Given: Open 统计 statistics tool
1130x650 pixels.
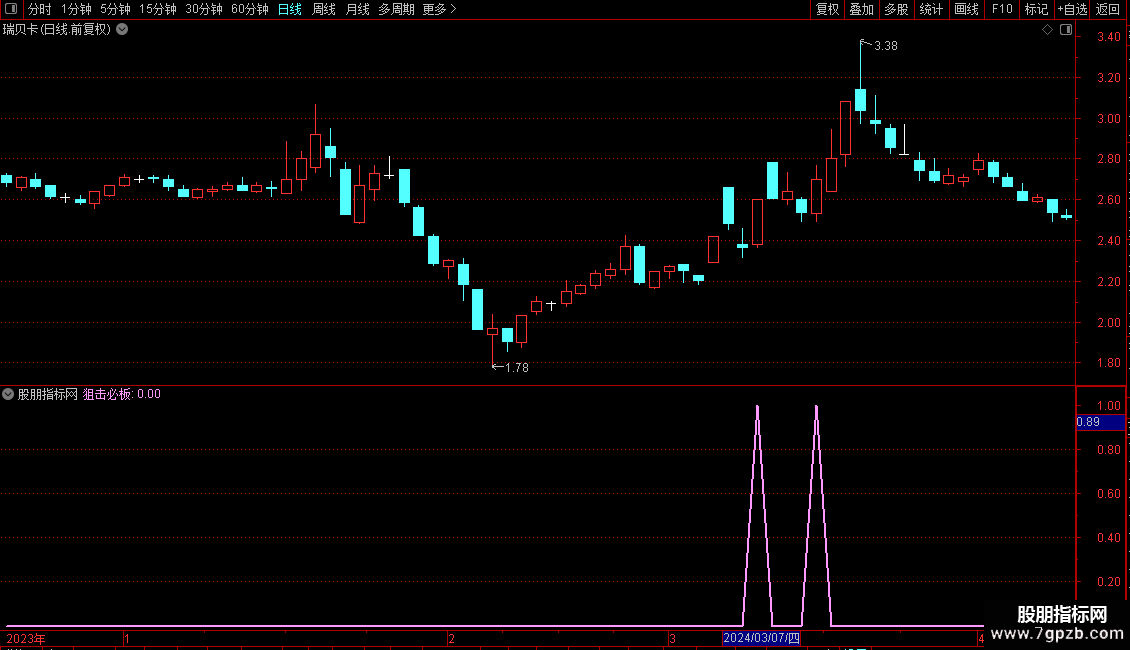Looking at the screenshot, I should pos(931,9).
